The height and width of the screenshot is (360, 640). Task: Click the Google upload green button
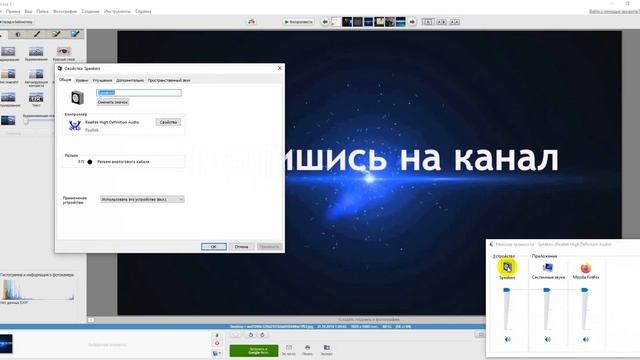254,351
